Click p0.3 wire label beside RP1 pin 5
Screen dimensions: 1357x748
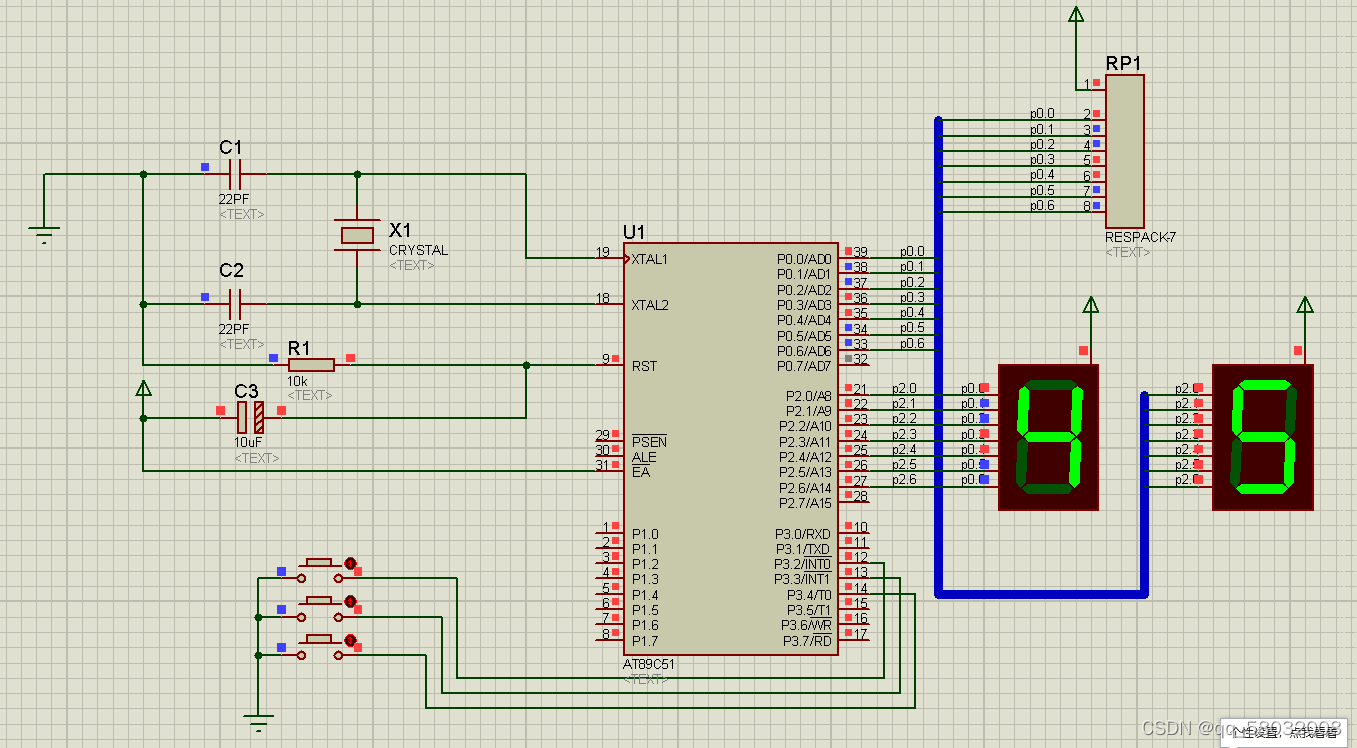click(1042, 160)
